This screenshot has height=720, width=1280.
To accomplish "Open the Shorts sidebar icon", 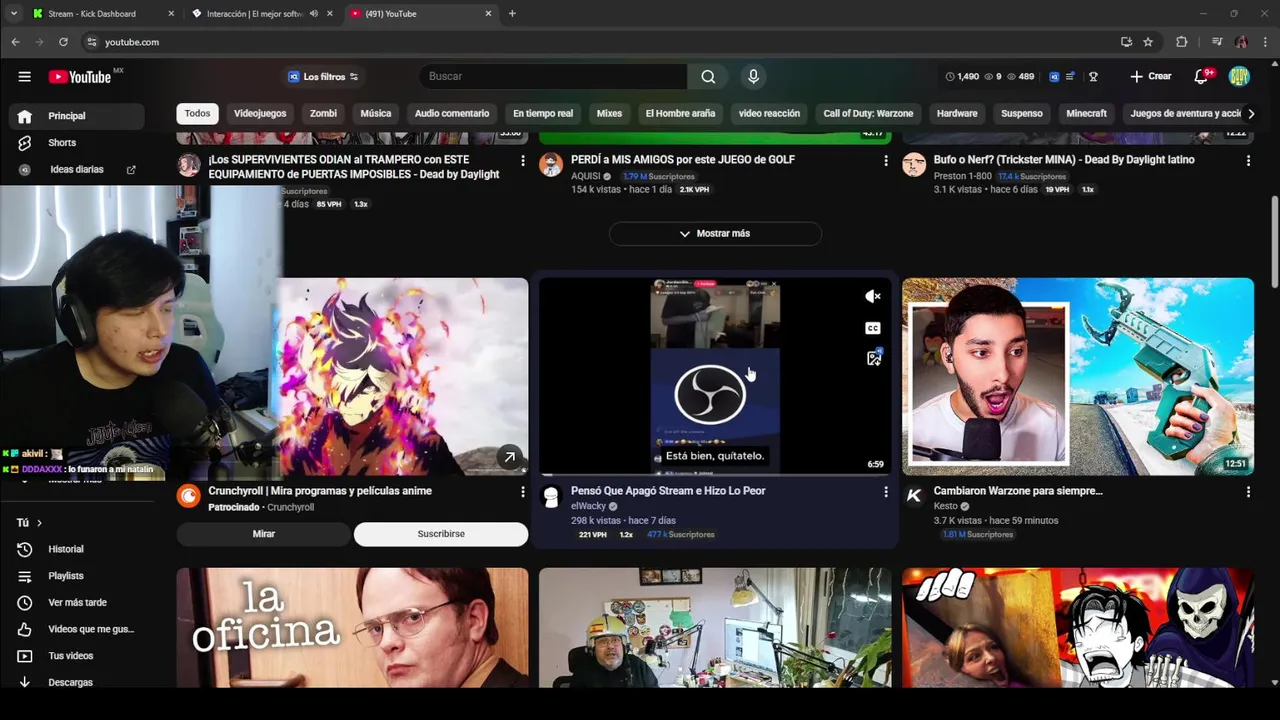I will [25, 143].
